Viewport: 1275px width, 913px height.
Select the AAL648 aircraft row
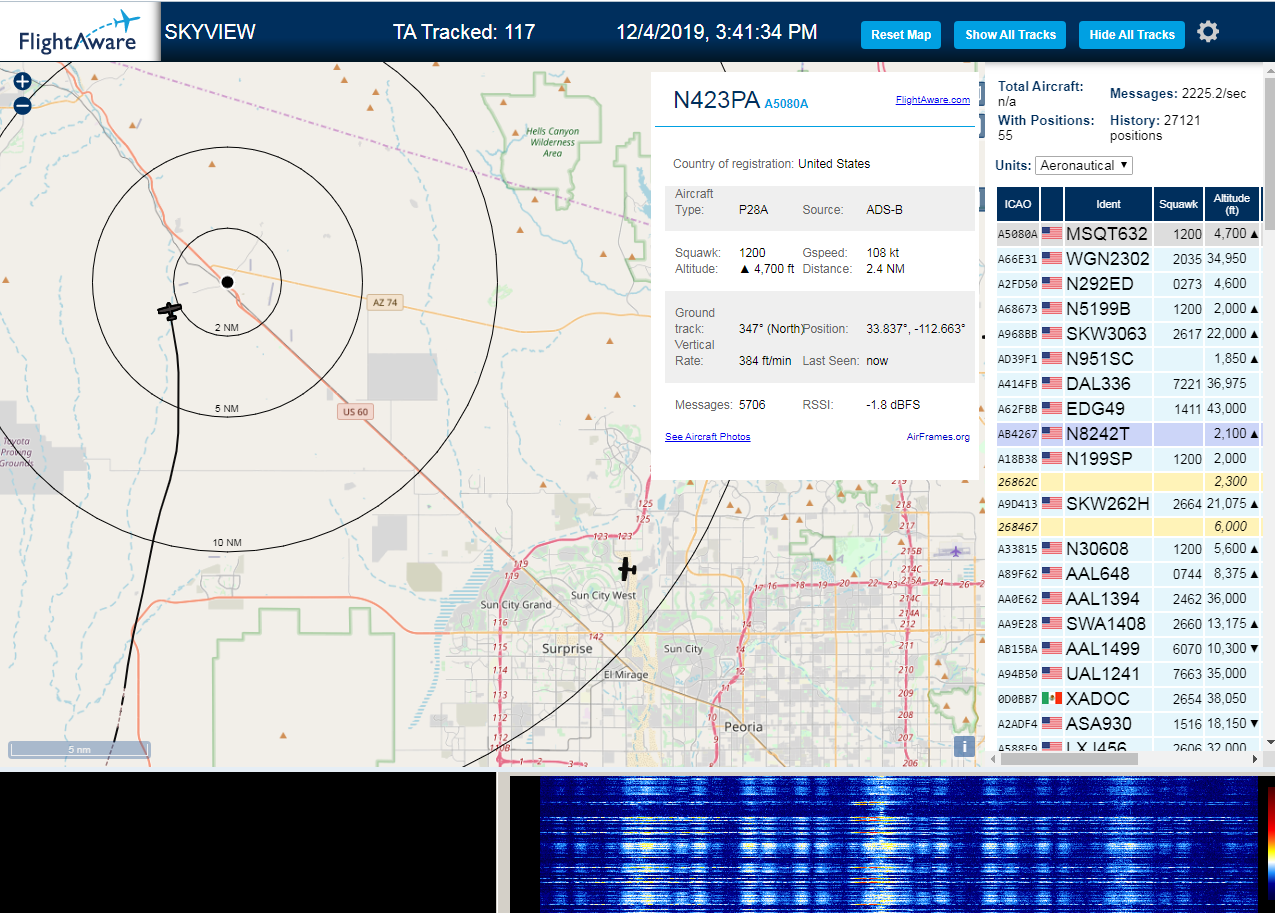(1128, 573)
